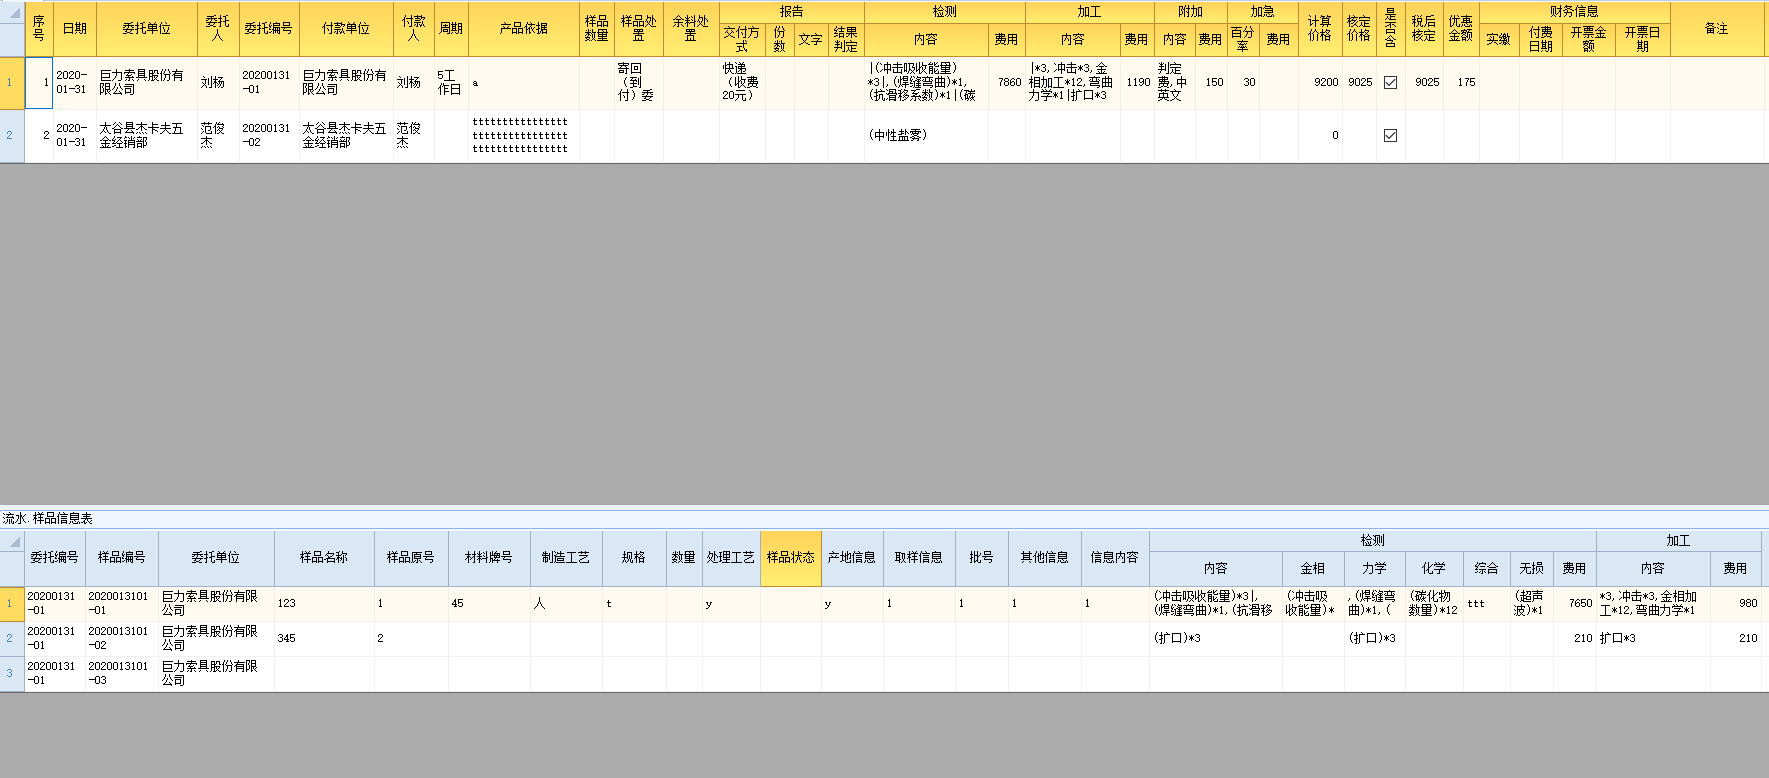The width and height of the screenshot is (1769, 778).
Task: Select the 9200 calculated price cell
Action: click(1320, 83)
